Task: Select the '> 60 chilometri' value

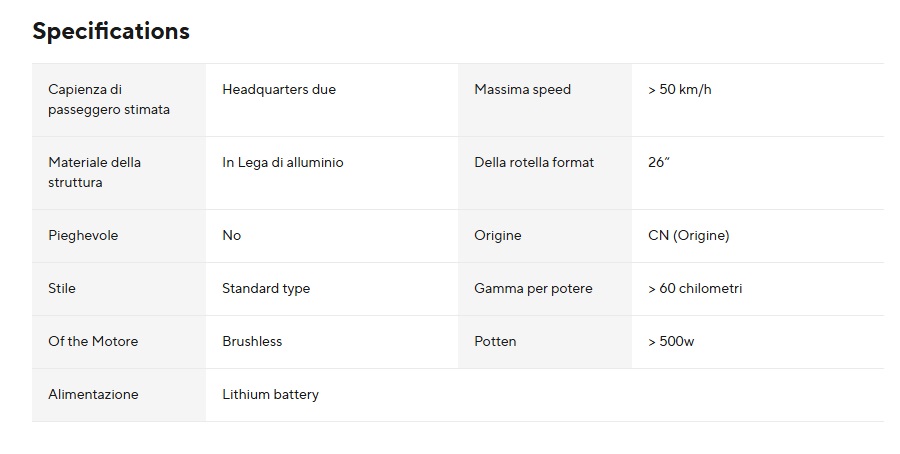Action: [x=695, y=288]
